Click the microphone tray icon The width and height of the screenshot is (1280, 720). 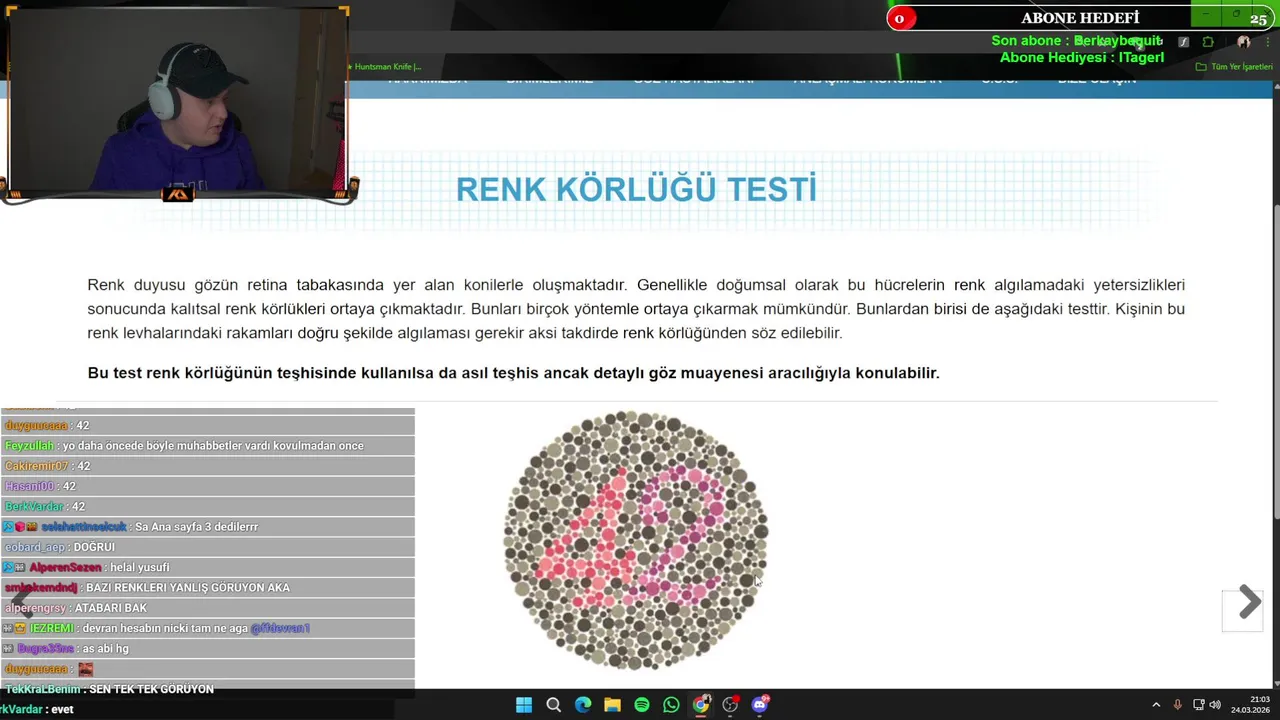(x=1178, y=705)
